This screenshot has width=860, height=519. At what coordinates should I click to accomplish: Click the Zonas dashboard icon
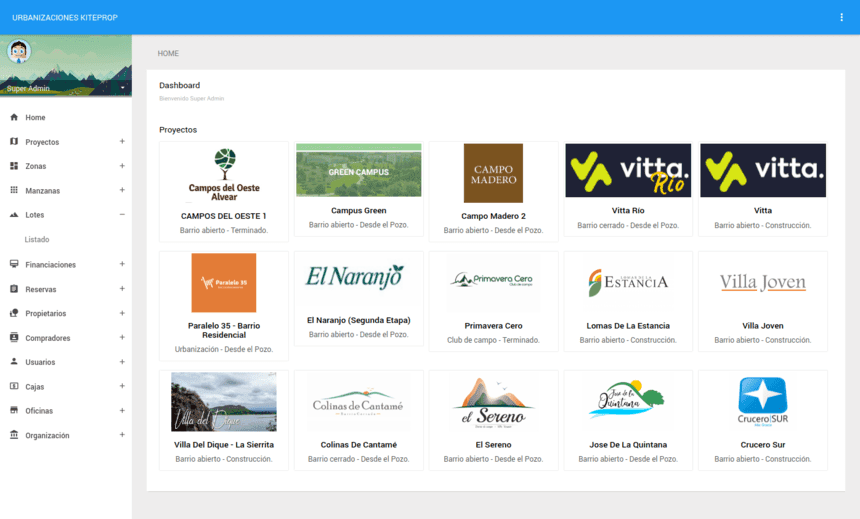(x=14, y=166)
